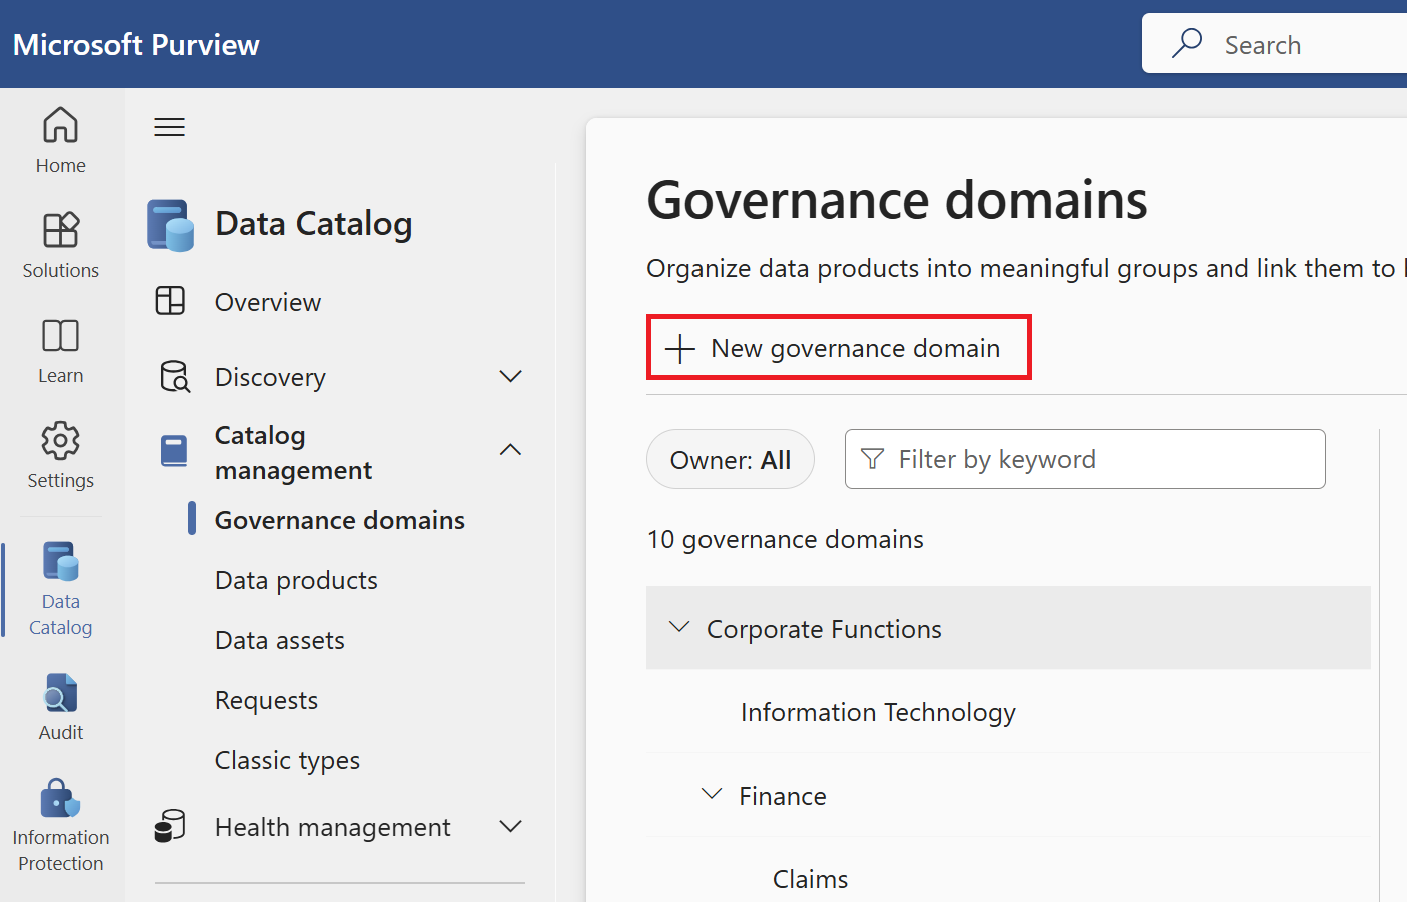The width and height of the screenshot is (1407, 902).
Task: Click the funnel filter icon
Action: pyautogui.click(x=872, y=459)
